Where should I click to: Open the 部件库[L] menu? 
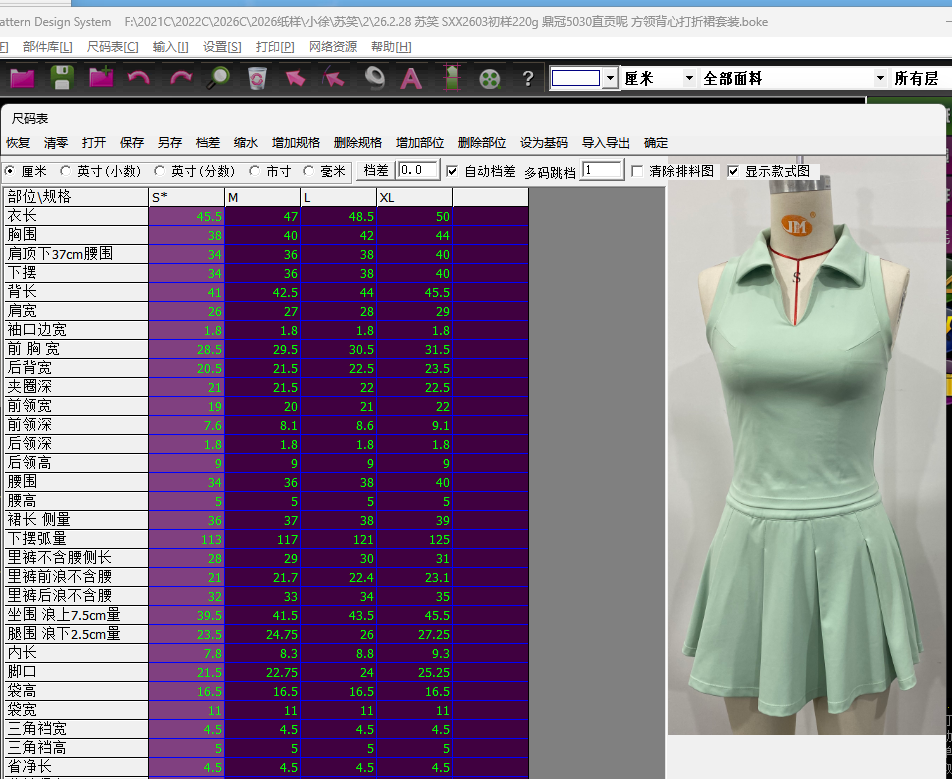coord(47,47)
